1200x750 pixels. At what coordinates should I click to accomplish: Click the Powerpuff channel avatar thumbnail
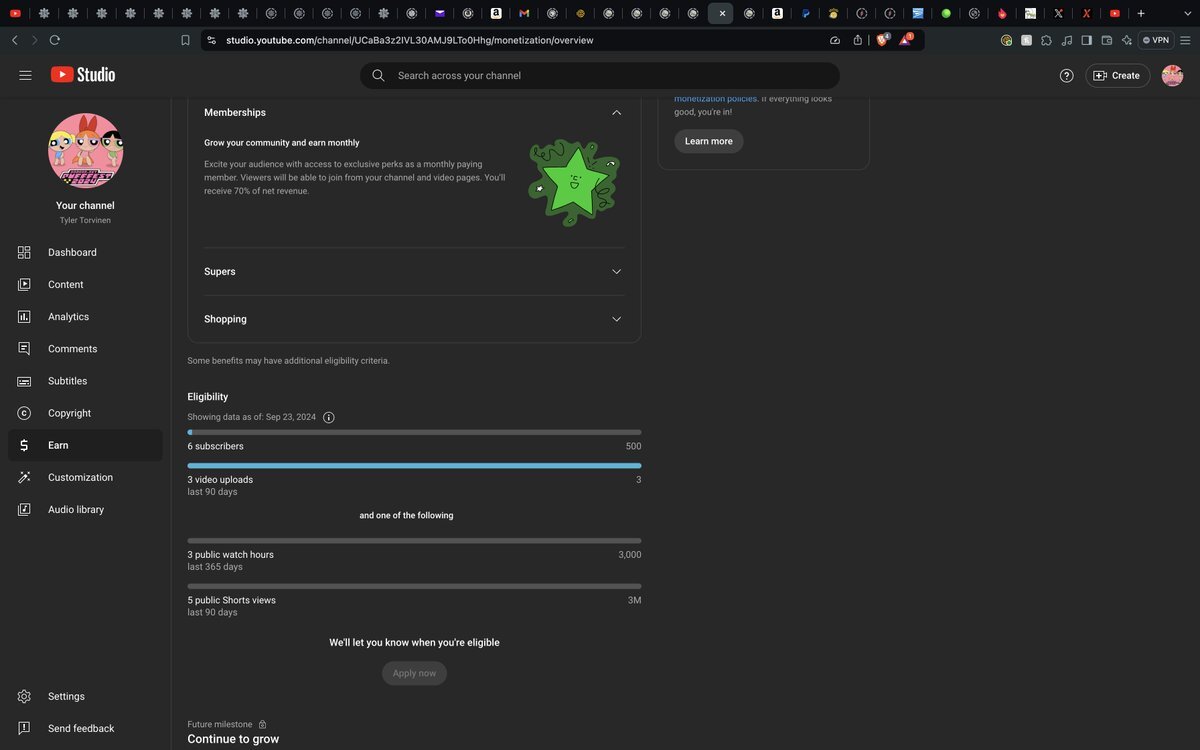coord(85,150)
